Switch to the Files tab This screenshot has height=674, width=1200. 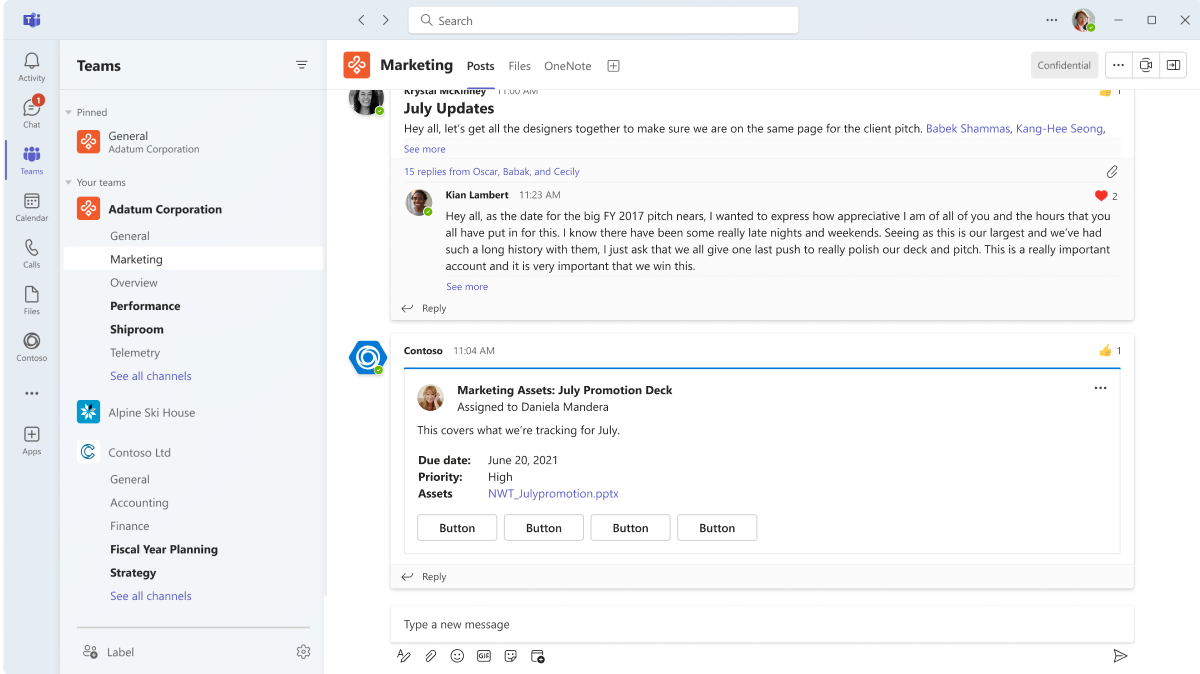click(x=519, y=66)
